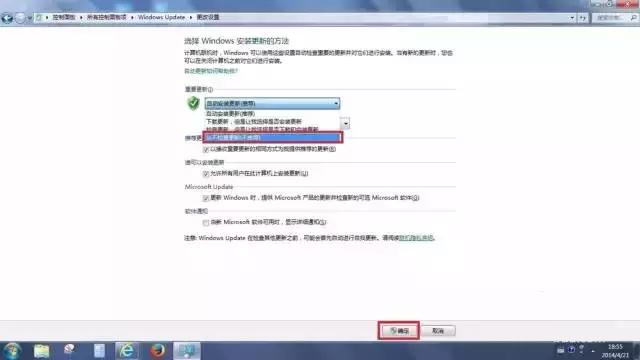Go back with the Explorer back arrow
This screenshot has height=360, width=640.
[x=7, y=18]
